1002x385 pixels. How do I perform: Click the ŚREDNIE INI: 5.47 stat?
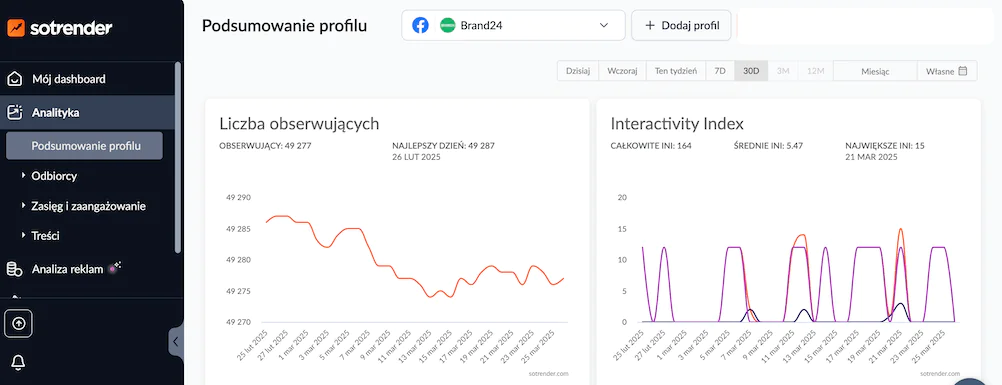pyautogui.click(x=768, y=146)
